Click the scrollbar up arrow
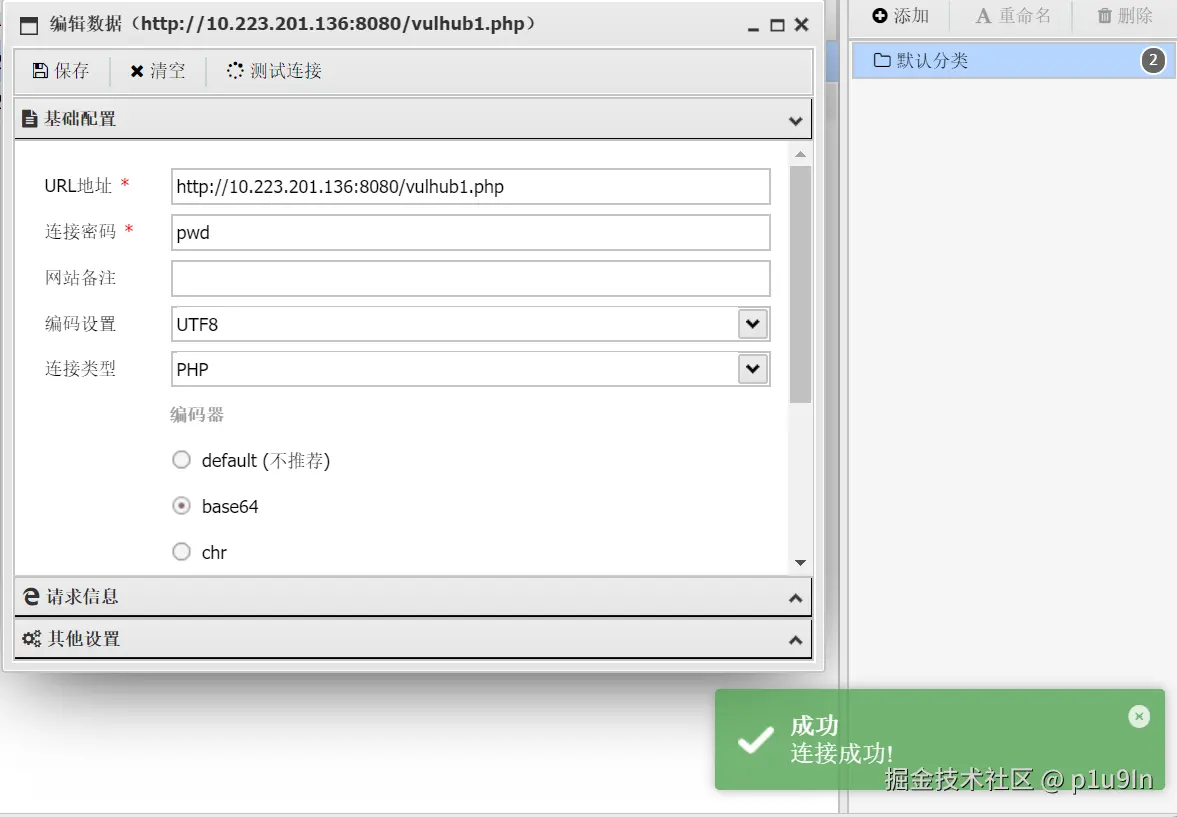The height and width of the screenshot is (817, 1177). pos(800,155)
